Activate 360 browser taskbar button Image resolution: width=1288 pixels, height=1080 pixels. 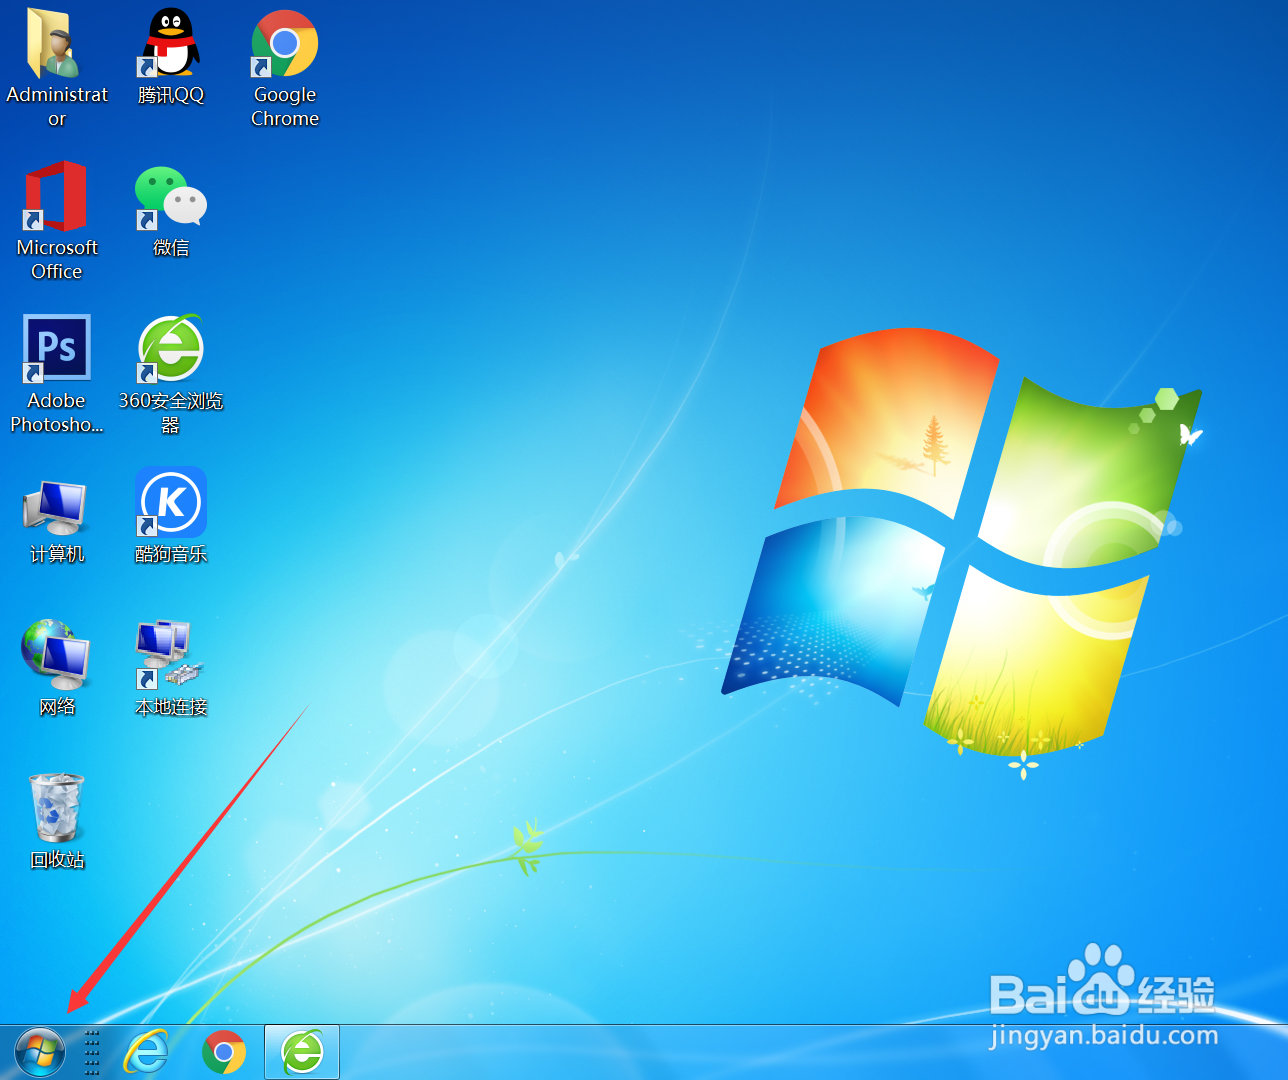point(302,1052)
